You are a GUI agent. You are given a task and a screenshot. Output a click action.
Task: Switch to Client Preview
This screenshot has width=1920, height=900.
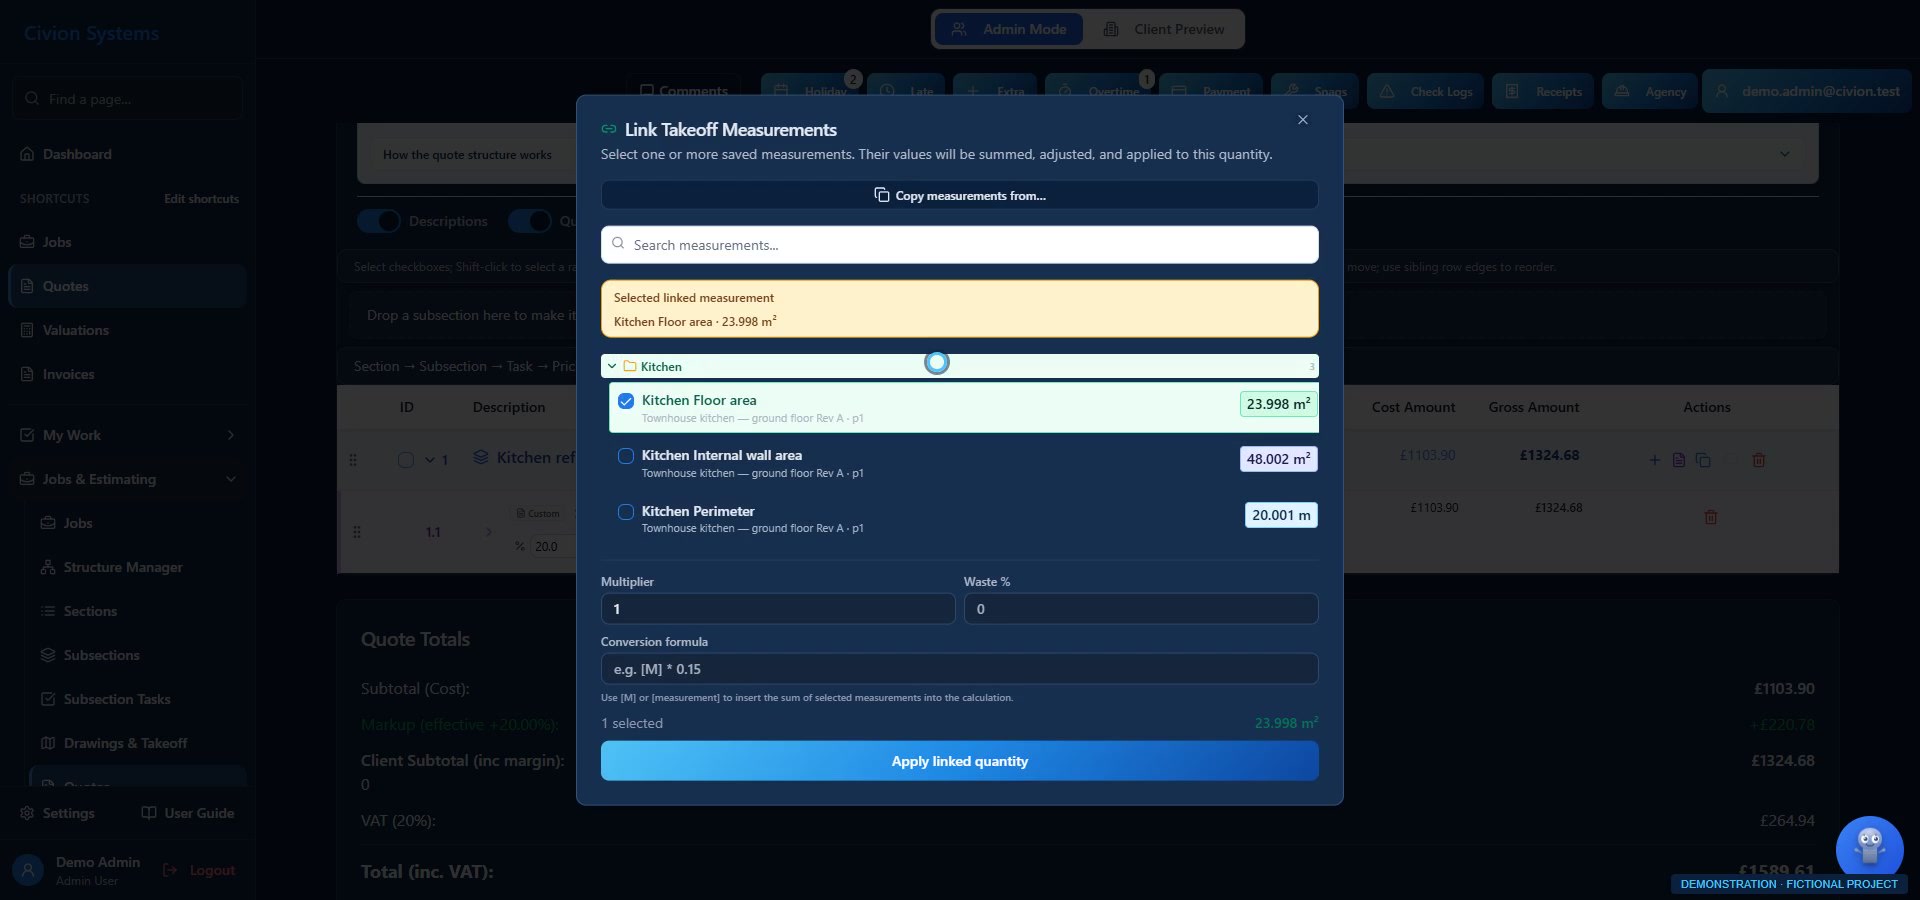click(x=1164, y=29)
